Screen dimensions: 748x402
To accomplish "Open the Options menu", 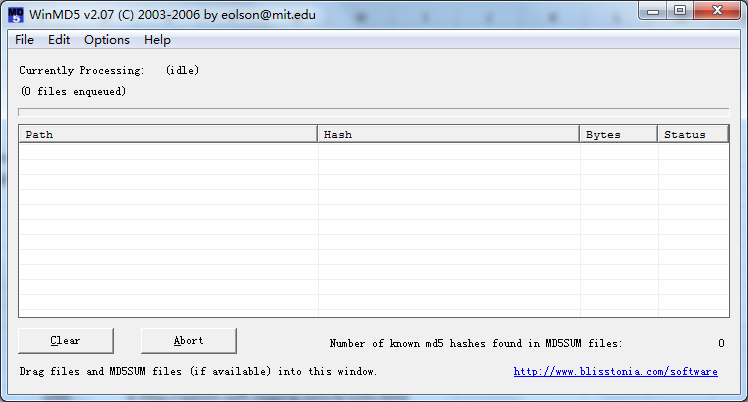I will click(x=107, y=40).
